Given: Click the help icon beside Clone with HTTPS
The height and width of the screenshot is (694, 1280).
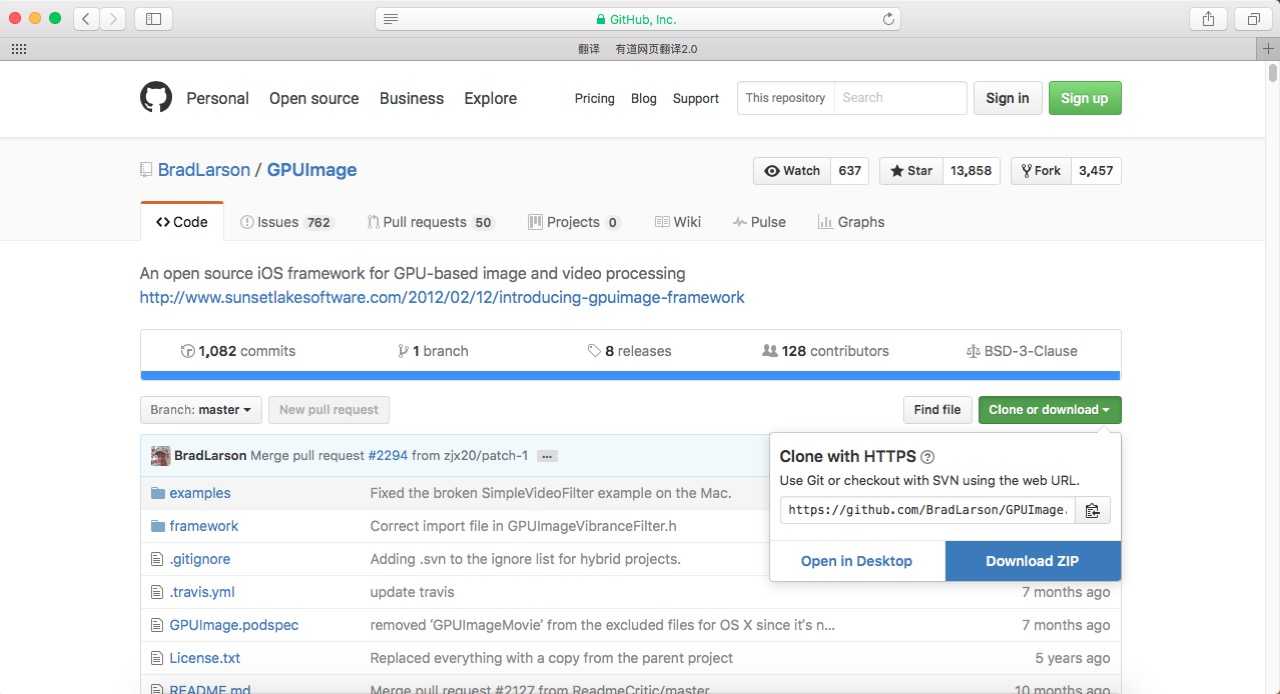Looking at the screenshot, I should tap(927, 457).
